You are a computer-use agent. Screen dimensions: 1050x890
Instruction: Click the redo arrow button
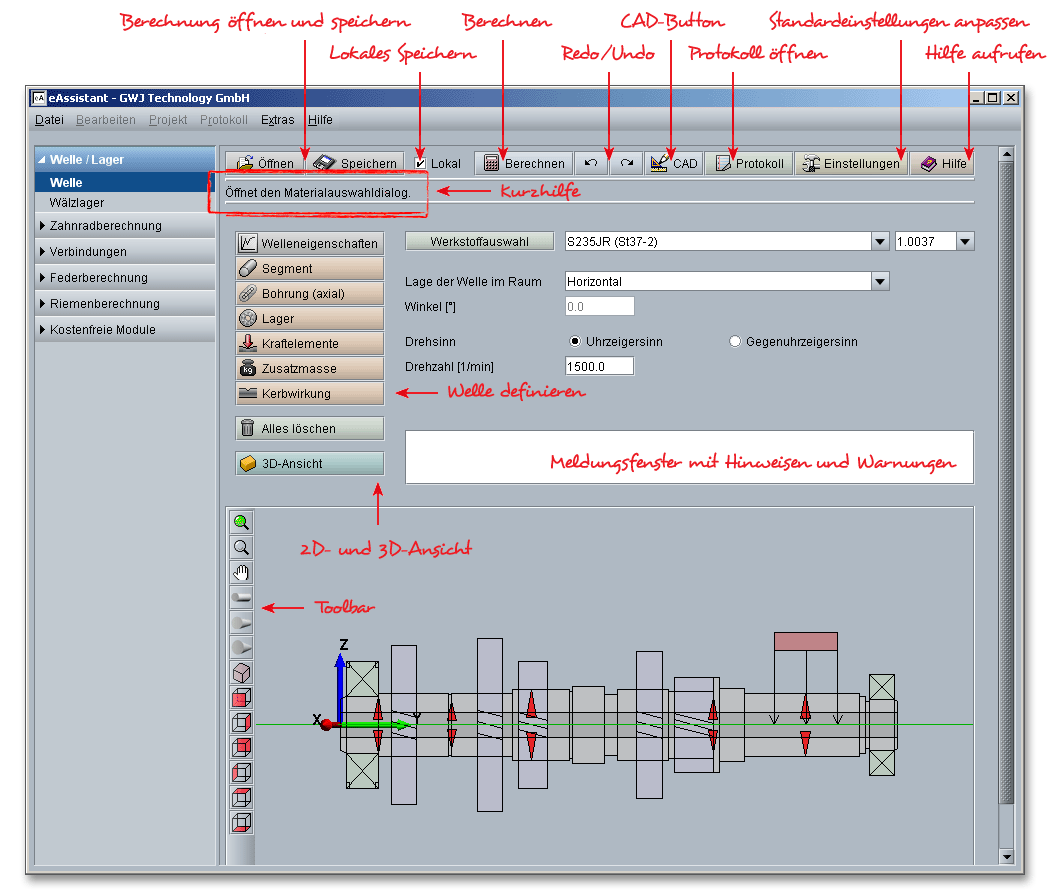(x=626, y=163)
